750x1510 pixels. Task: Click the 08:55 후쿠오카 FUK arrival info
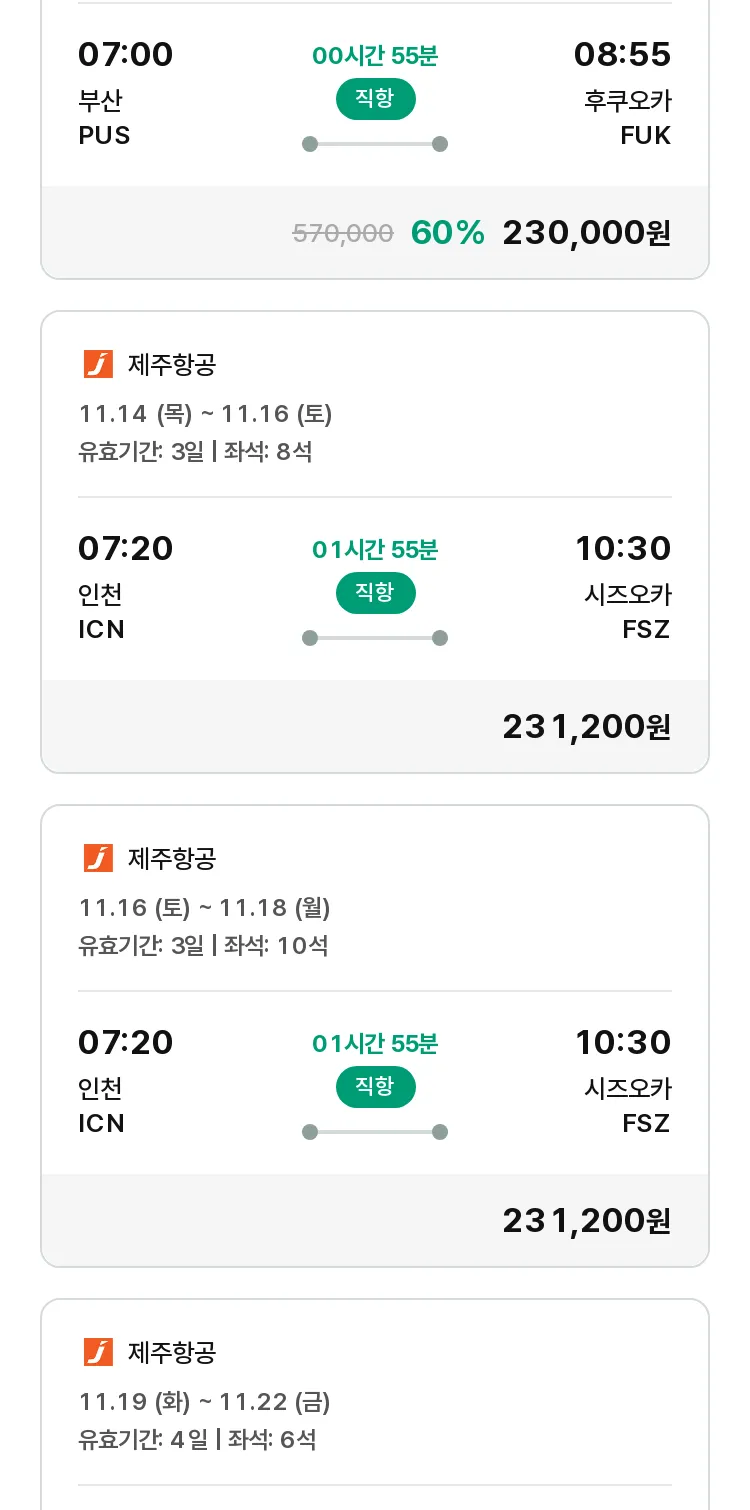click(622, 94)
